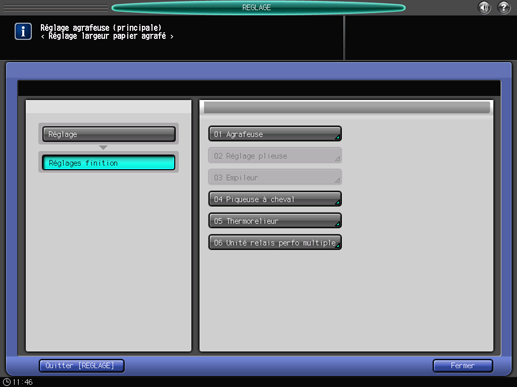Open 05 Thermorelieur submenu
517x387 pixels.
coord(275,221)
